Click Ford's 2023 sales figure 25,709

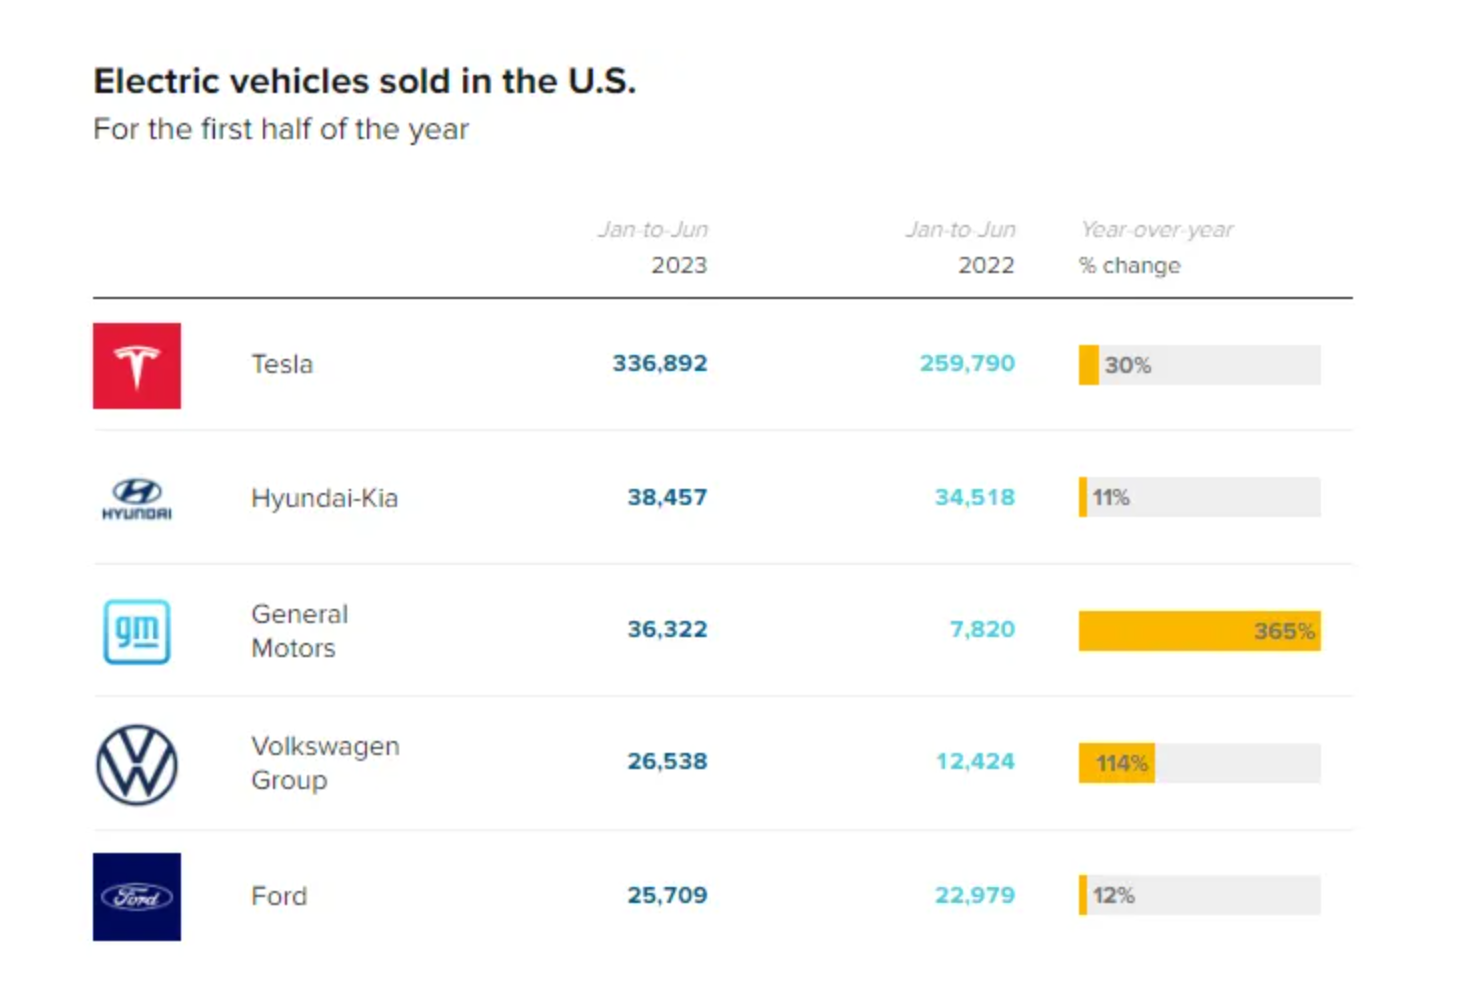667,895
